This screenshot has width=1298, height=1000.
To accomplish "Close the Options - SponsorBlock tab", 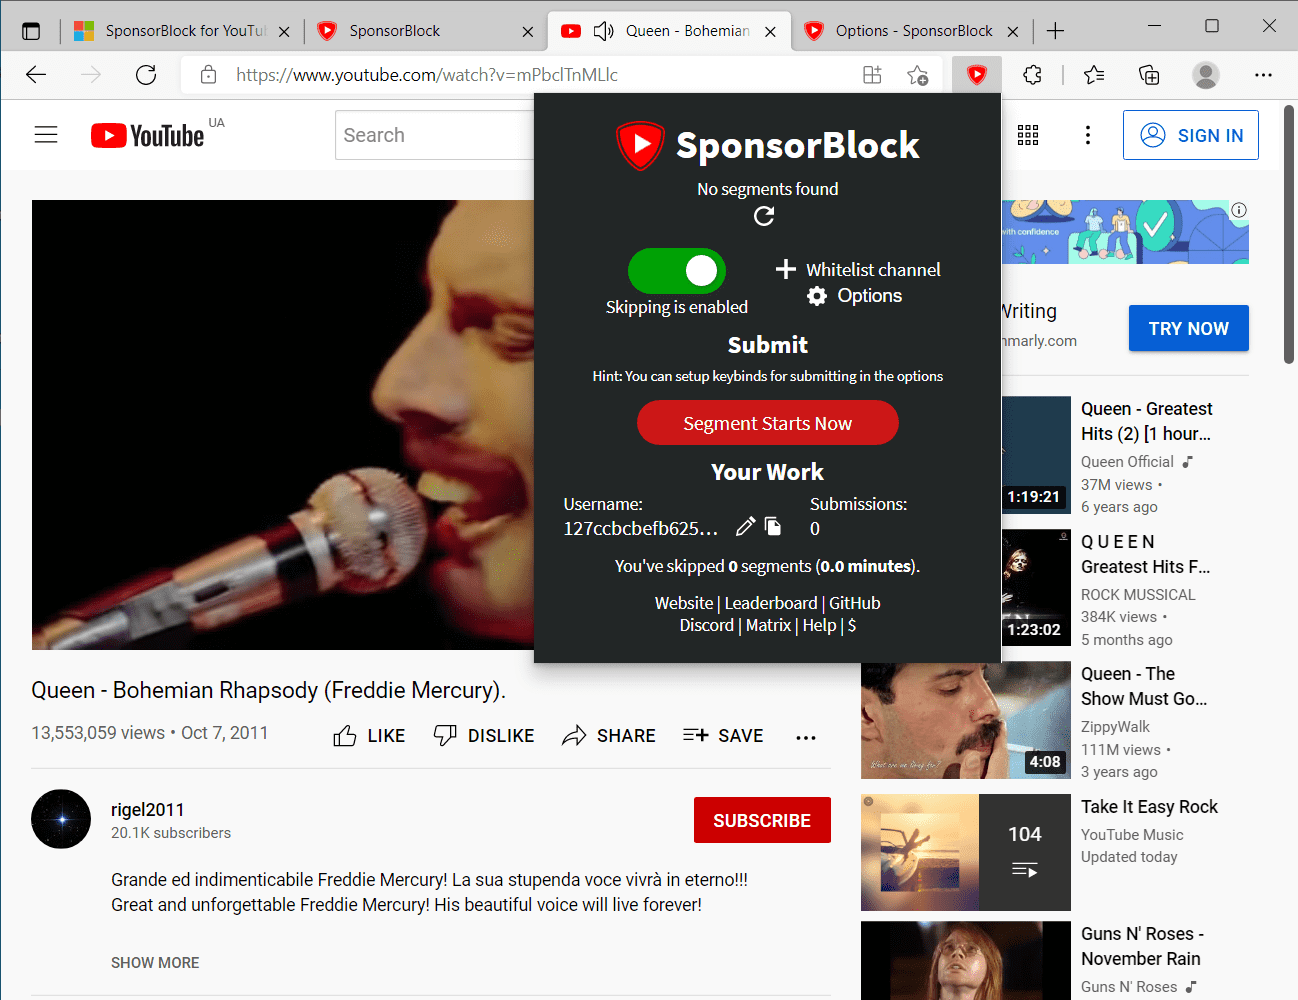I will [1013, 31].
